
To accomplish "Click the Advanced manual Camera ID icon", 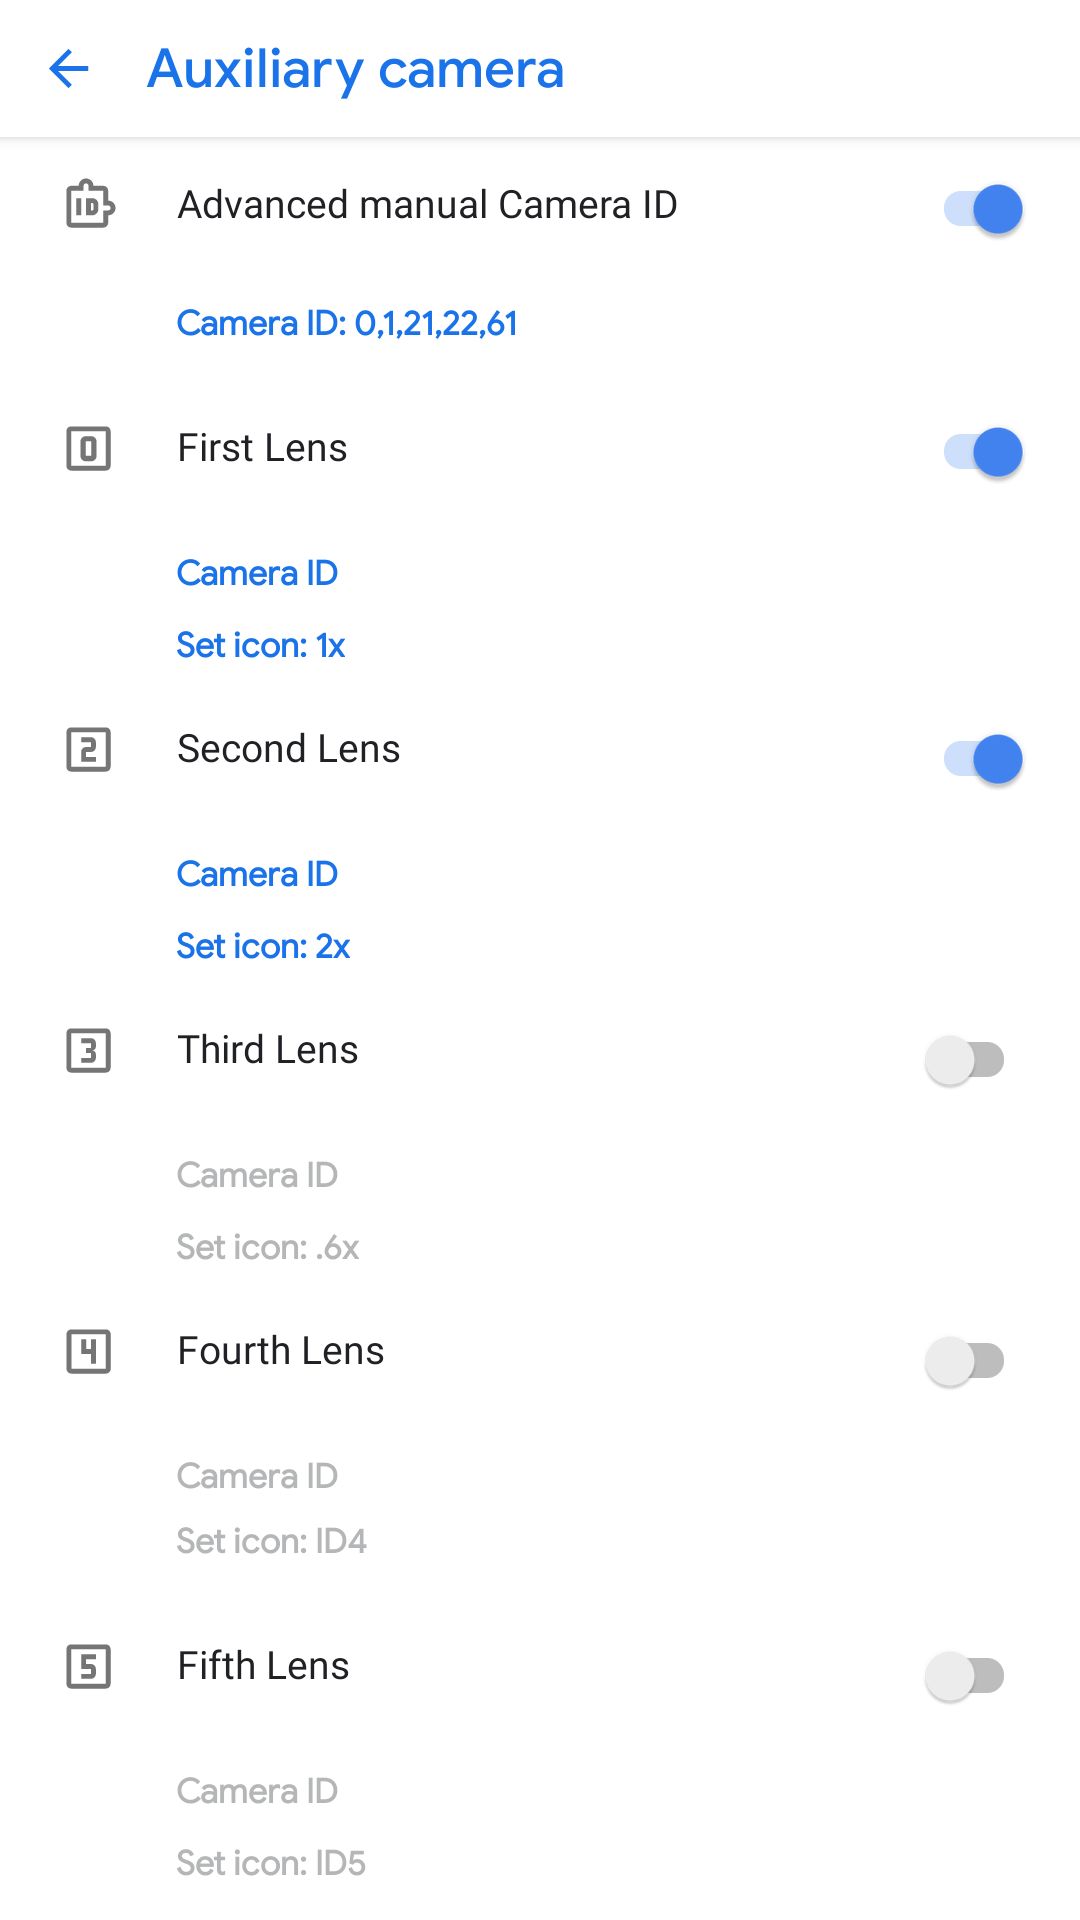I will point(89,205).
